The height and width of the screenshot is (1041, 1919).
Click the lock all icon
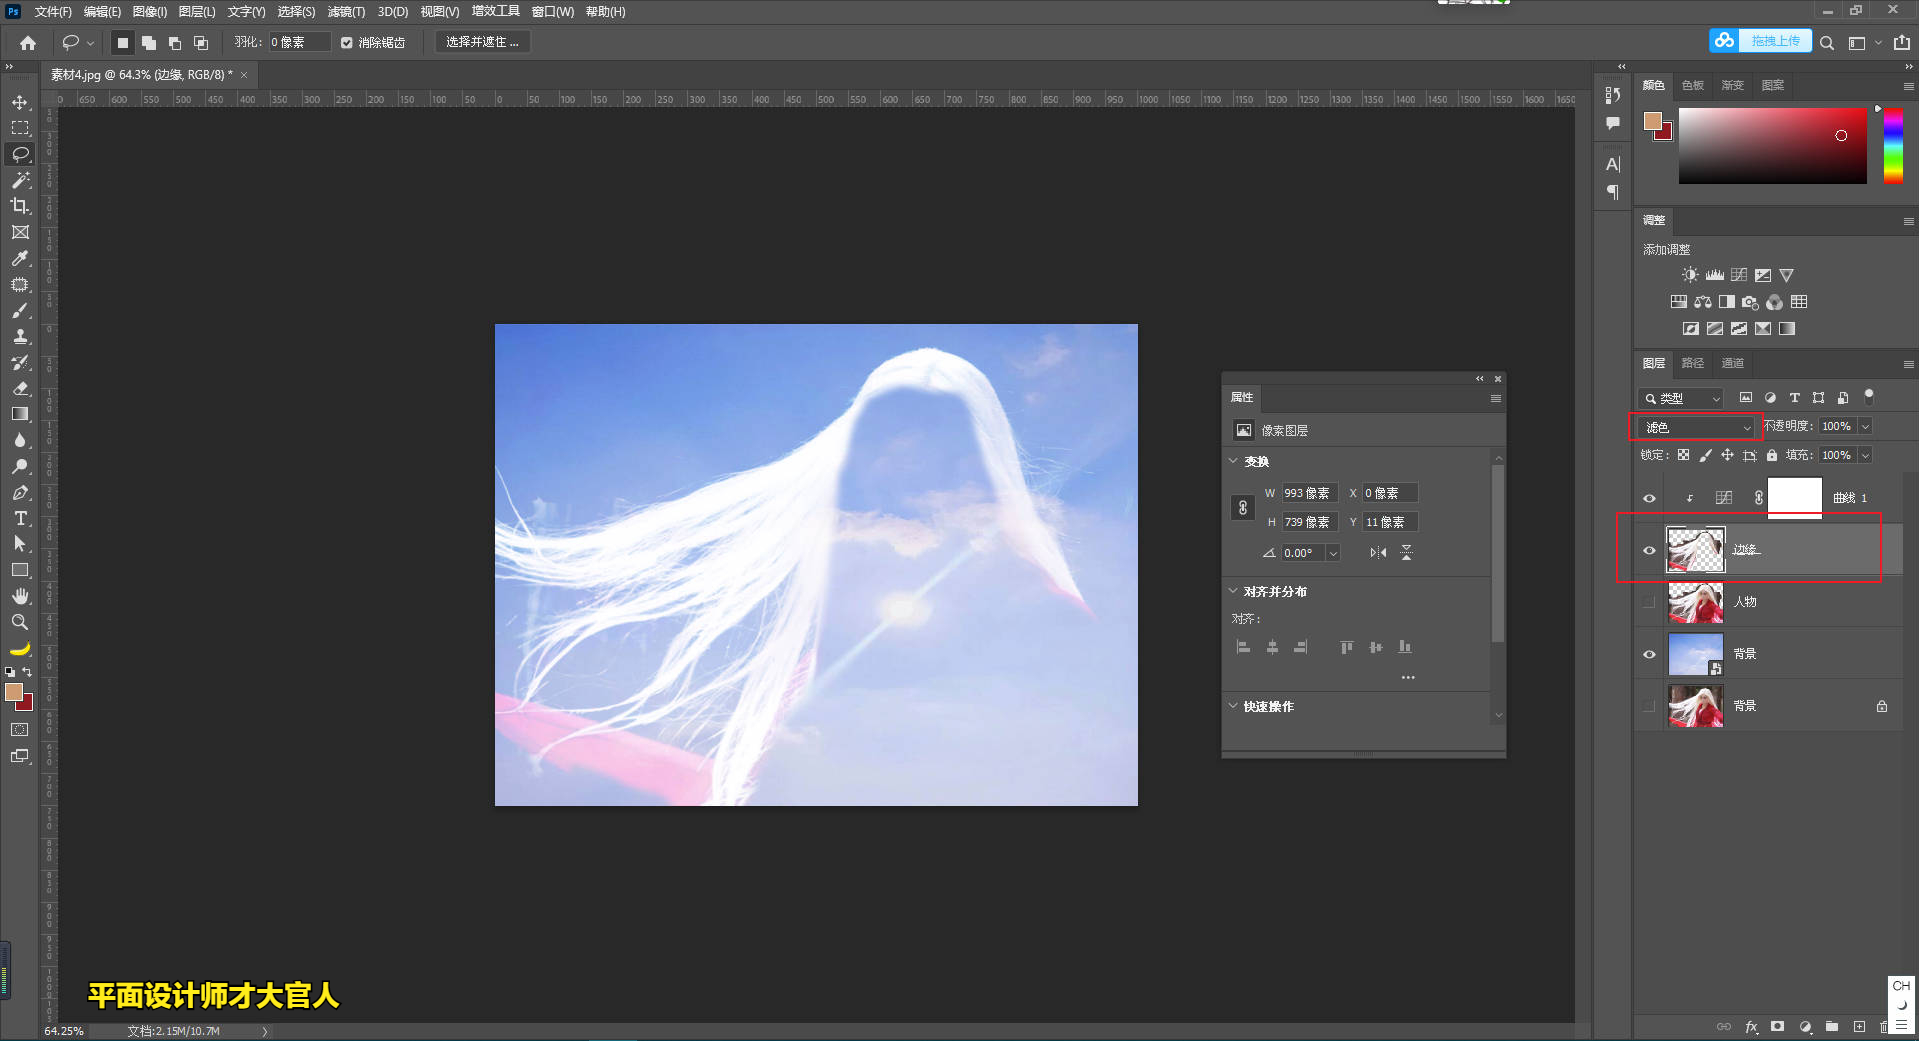tap(1772, 455)
